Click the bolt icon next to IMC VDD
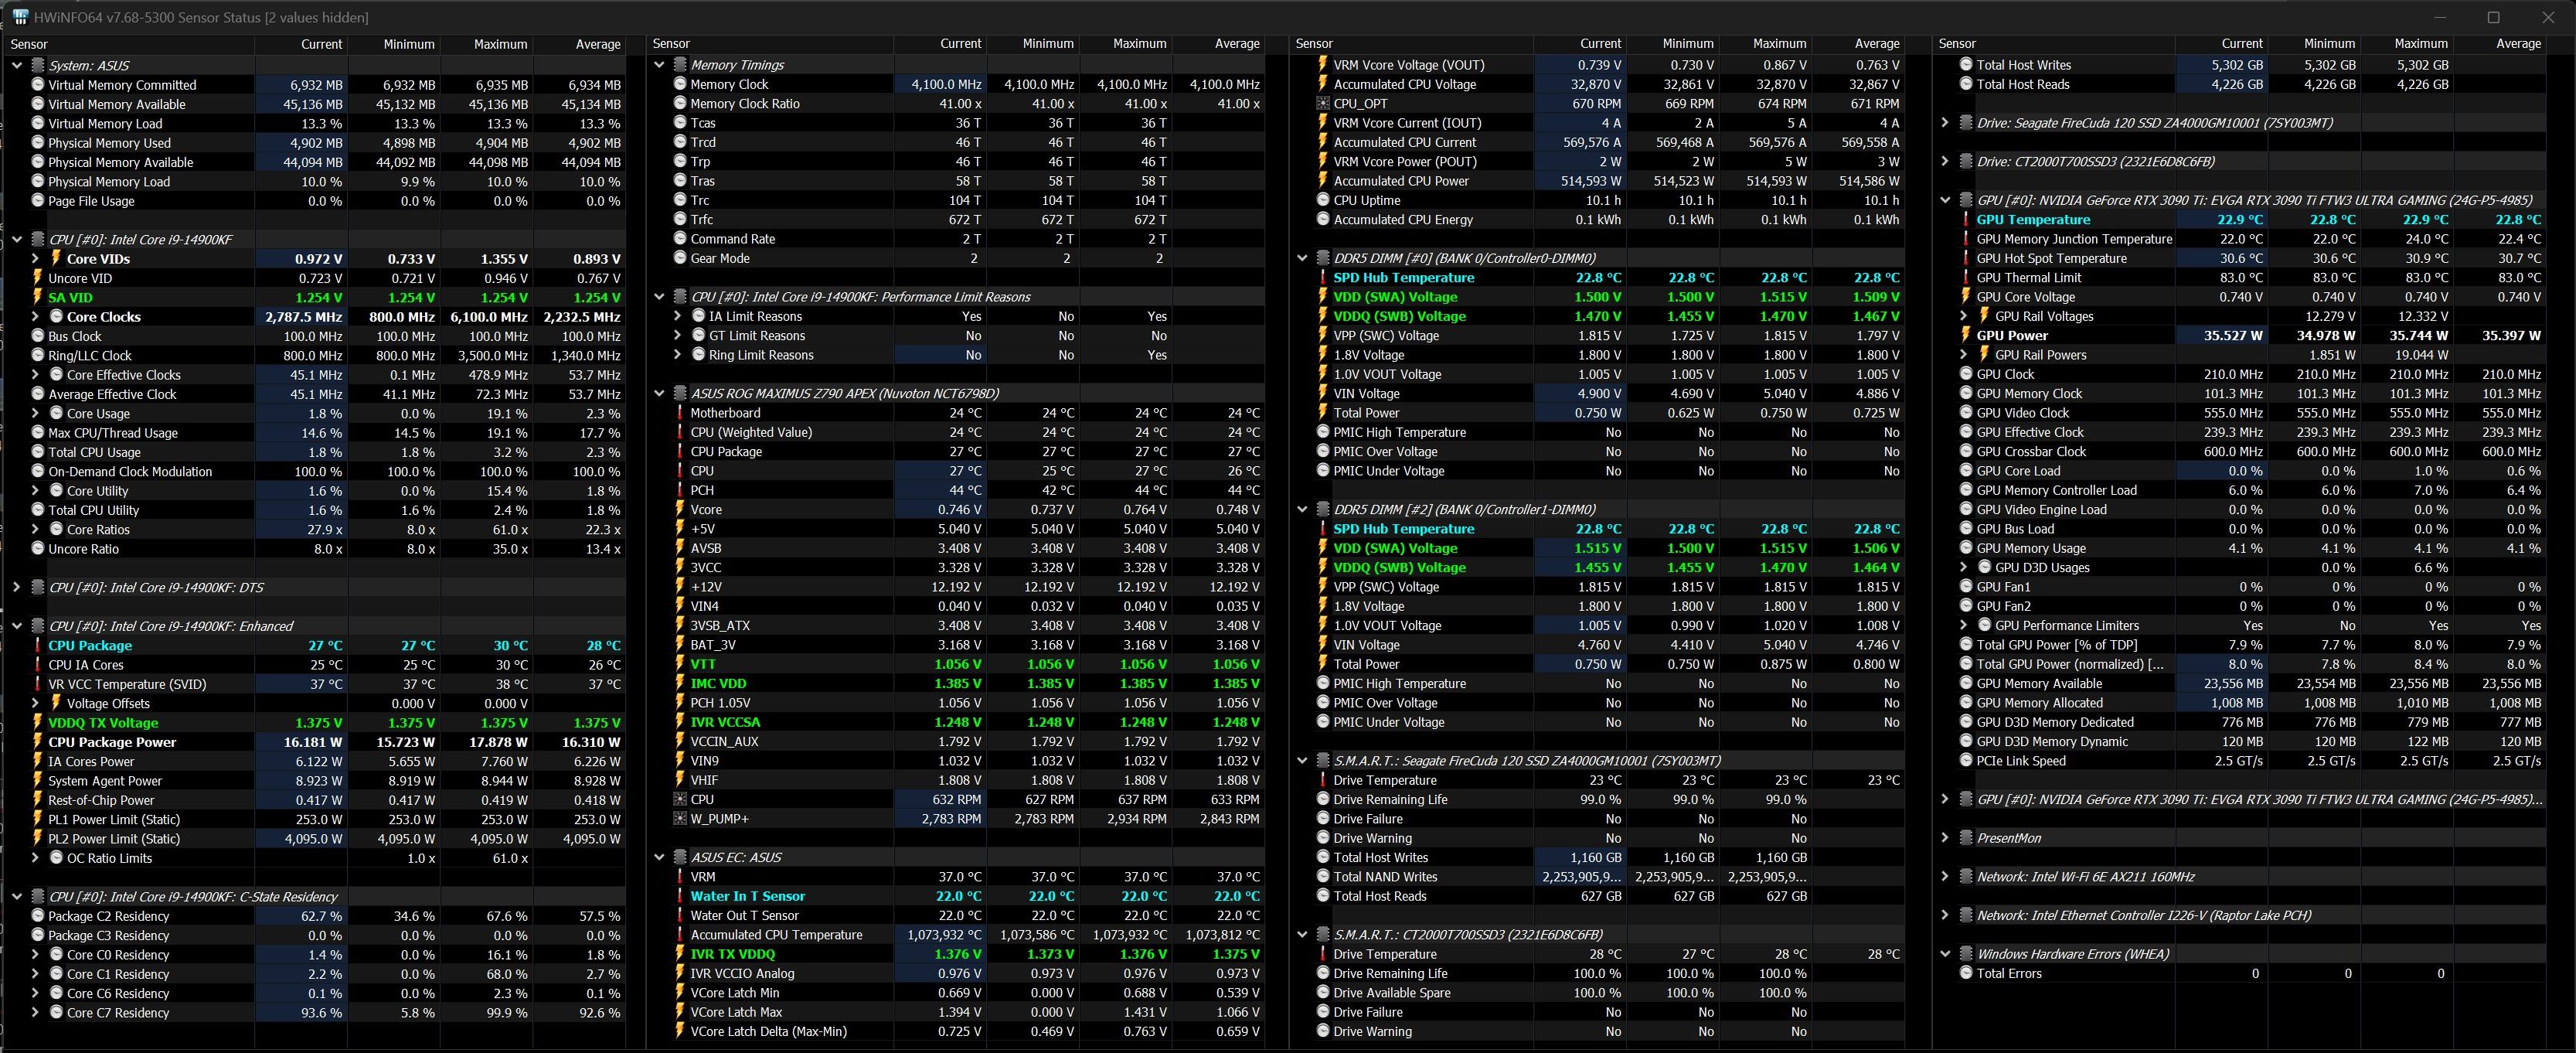This screenshot has width=2576, height=1053. click(x=680, y=683)
